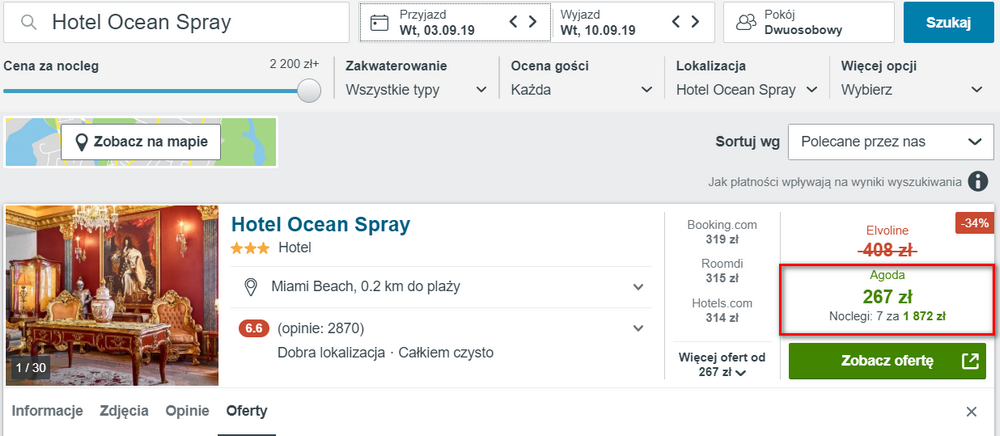Click the Dobra lokalizacja · Całkiem czysto text
This screenshot has width=1000, height=436.
tap(385, 352)
